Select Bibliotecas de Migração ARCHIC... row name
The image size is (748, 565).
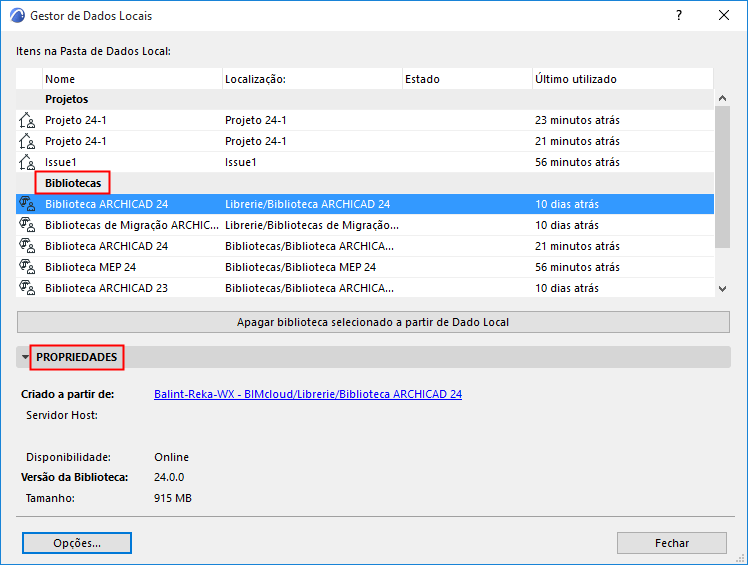(x=132, y=225)
